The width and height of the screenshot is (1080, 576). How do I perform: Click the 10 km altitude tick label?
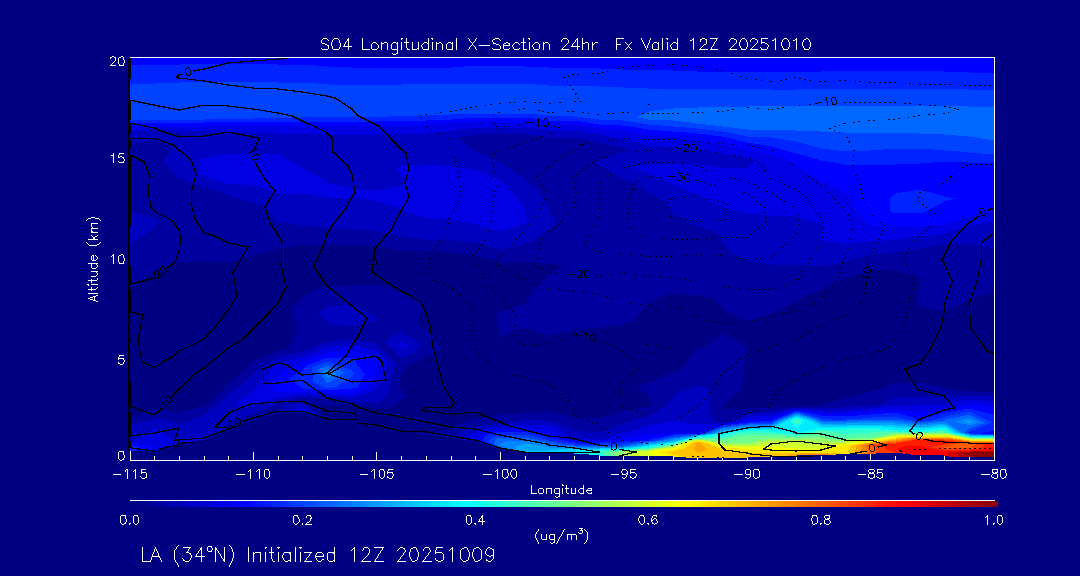click(x=116, y=259)
